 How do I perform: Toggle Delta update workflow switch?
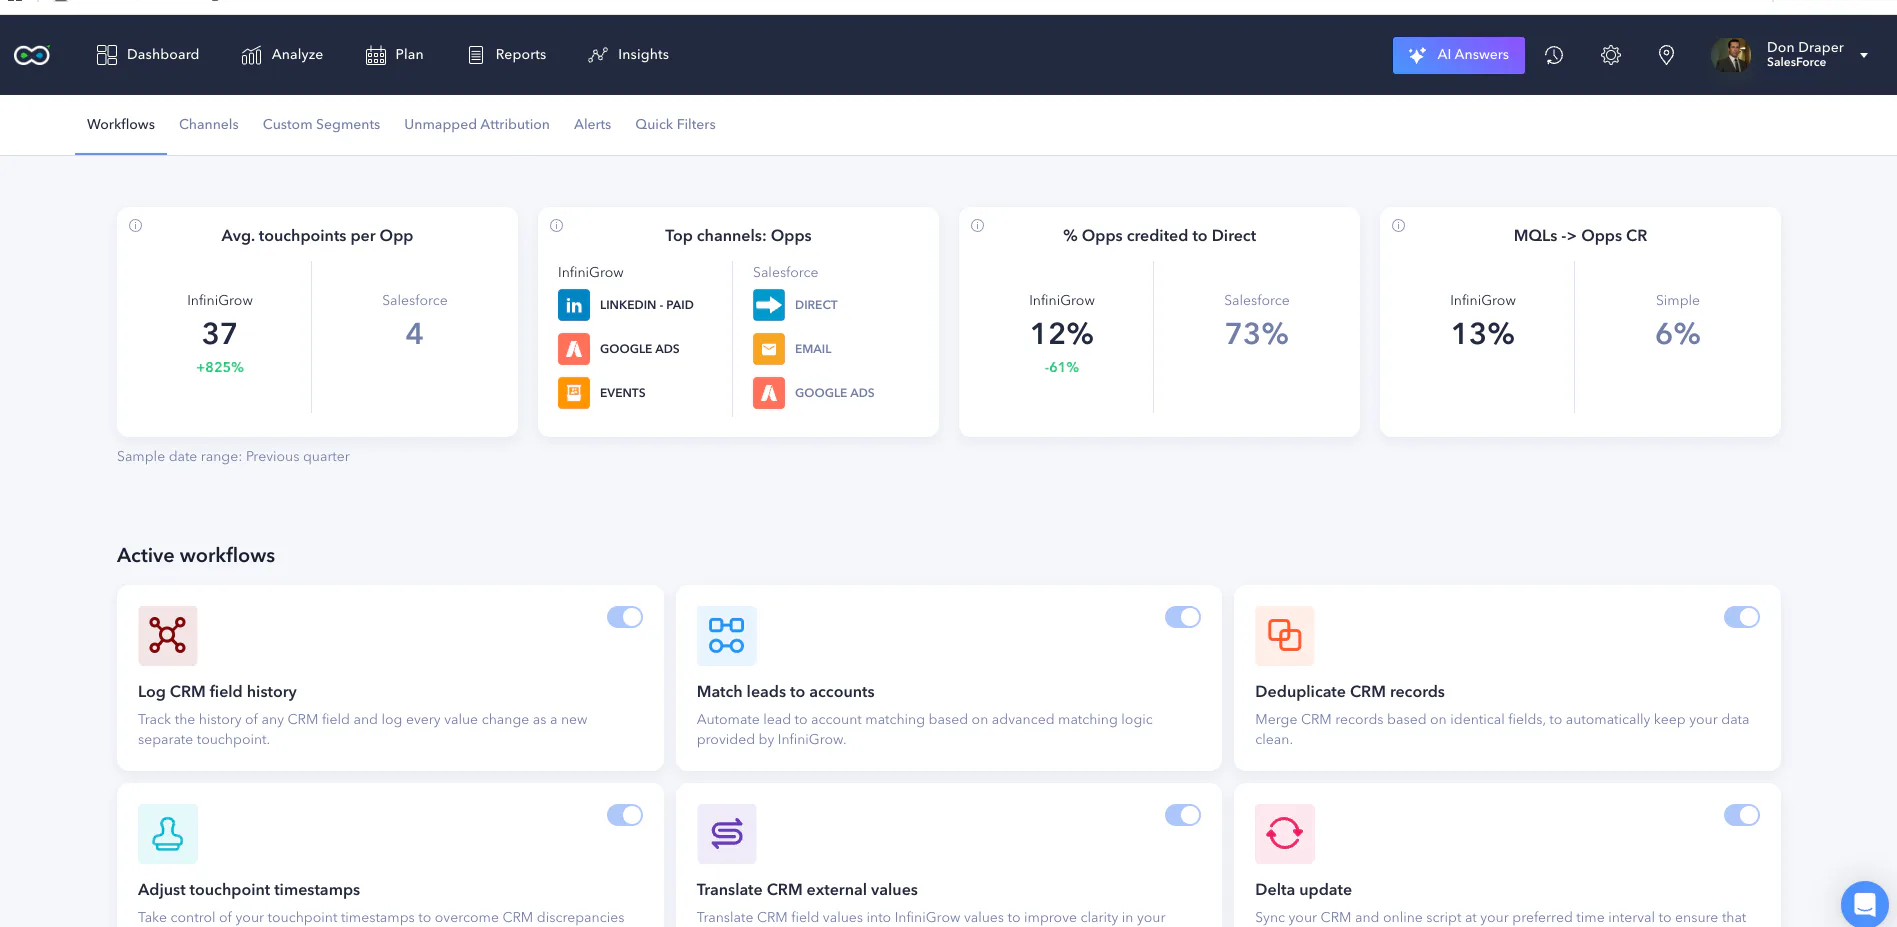pos(1742,815)
